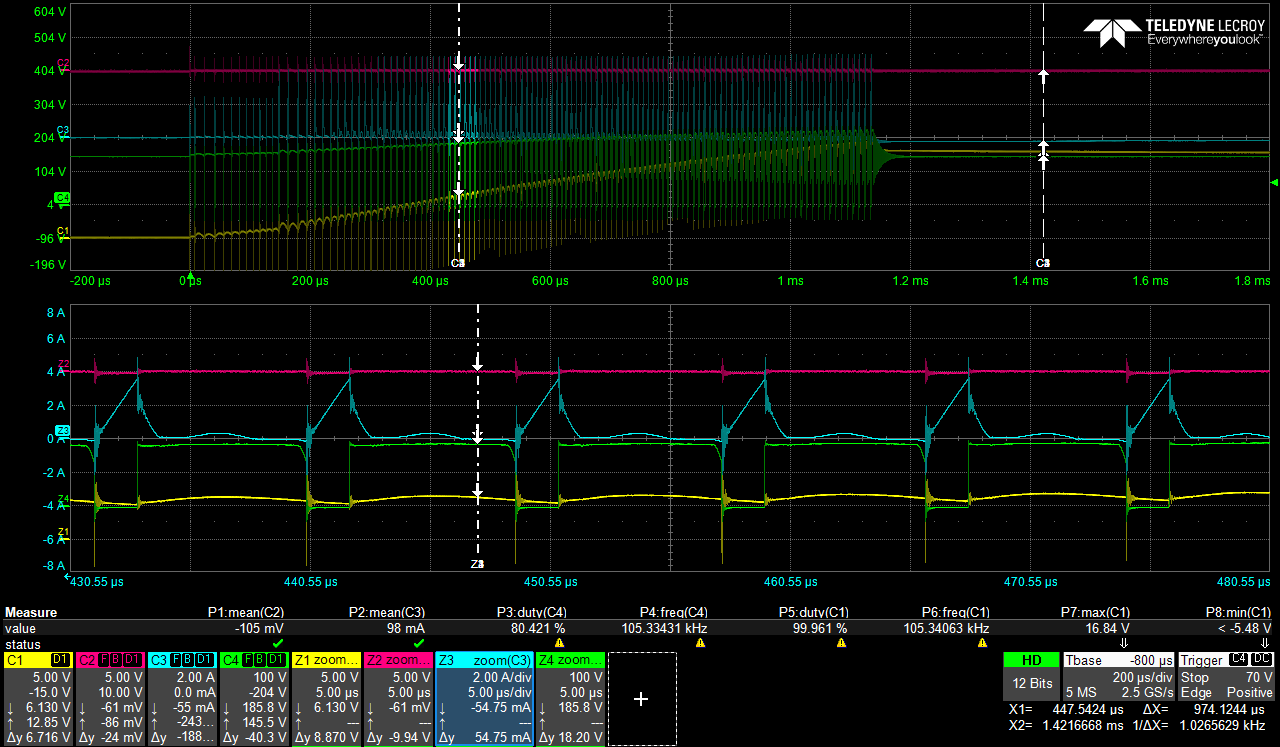Open the C1 channel descriptor box

point(38,699)
